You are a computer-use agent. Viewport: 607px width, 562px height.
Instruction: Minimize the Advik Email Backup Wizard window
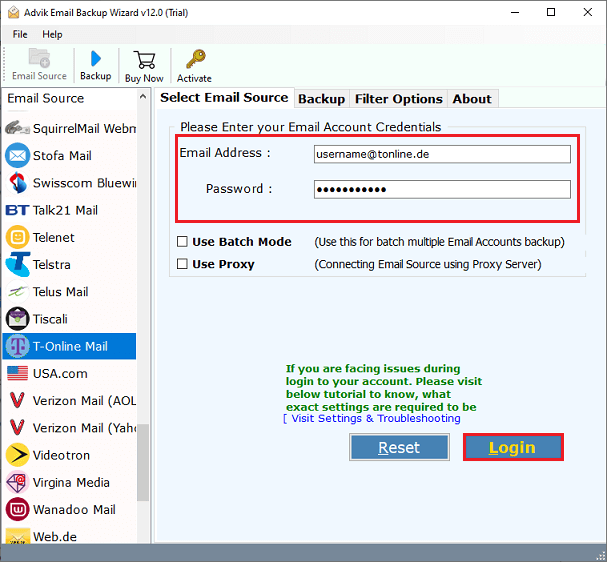coord(515,12)
